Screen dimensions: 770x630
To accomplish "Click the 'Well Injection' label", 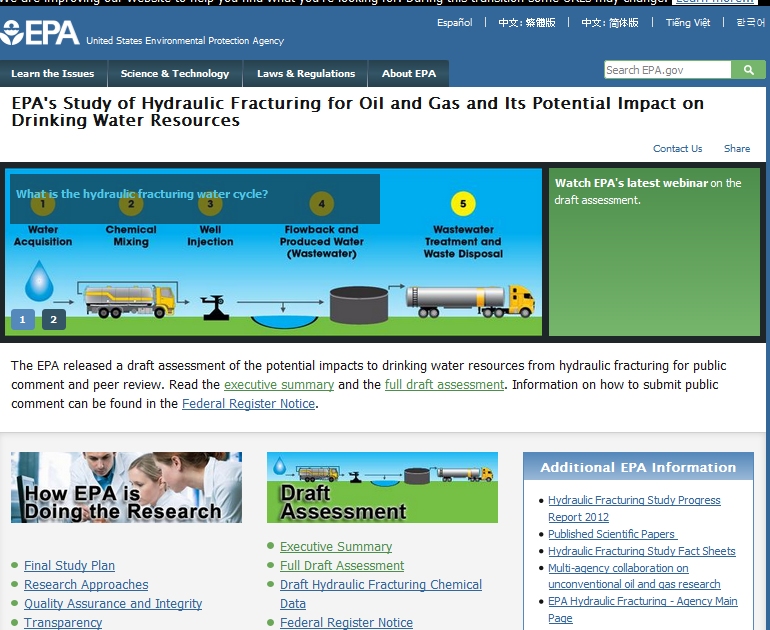I will (x=210, y=236).
